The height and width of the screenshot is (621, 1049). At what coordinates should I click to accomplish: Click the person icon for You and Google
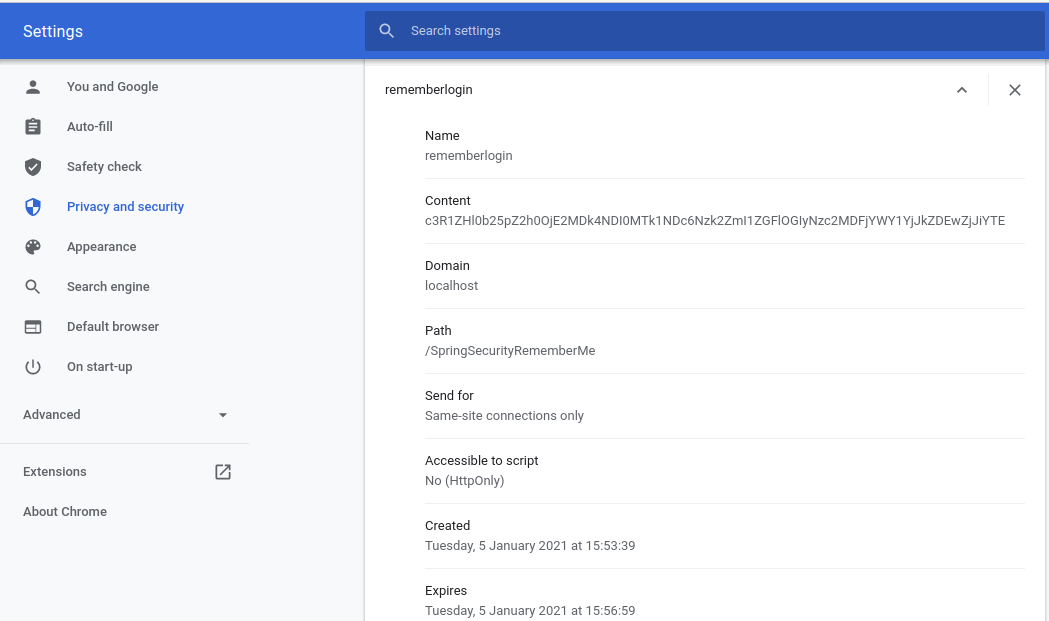(33, 87)
